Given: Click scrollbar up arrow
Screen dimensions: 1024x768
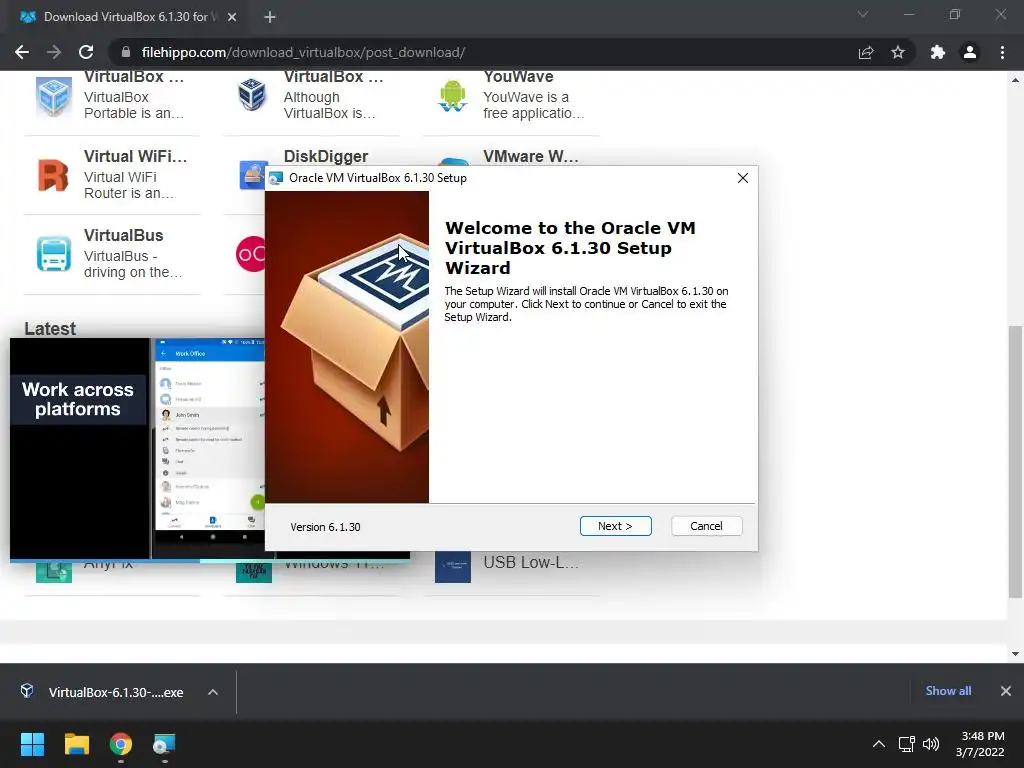Looking at the screenshot, I should point(1015,80).
